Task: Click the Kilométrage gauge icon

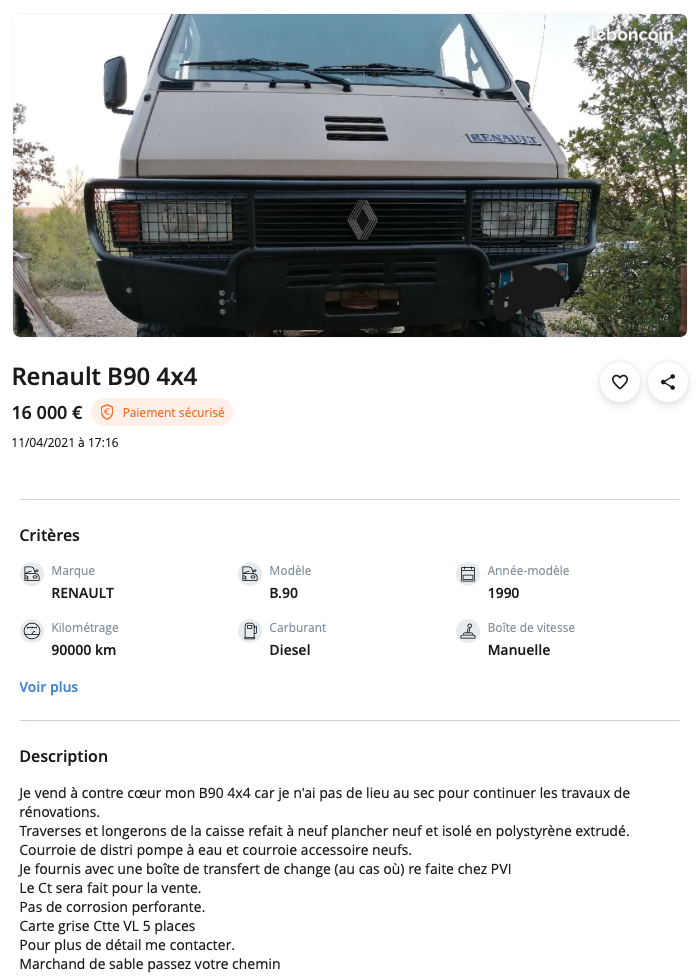Action: coord(32,631)
